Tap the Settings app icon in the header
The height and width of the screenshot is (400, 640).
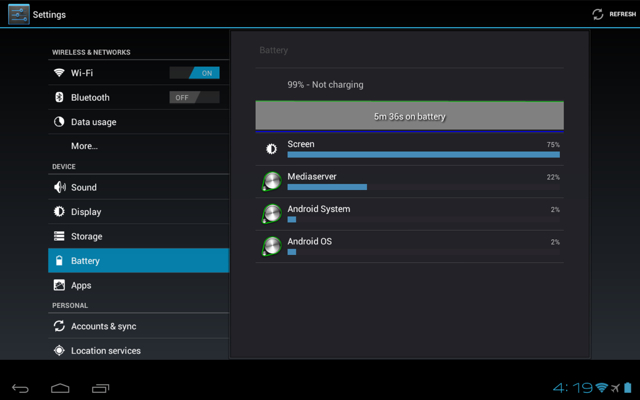point(19,14)
